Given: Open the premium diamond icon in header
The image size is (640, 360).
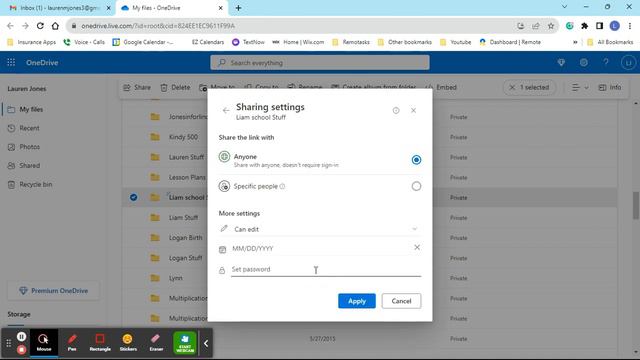Looking at the screenshot, I should coord(561,62).
